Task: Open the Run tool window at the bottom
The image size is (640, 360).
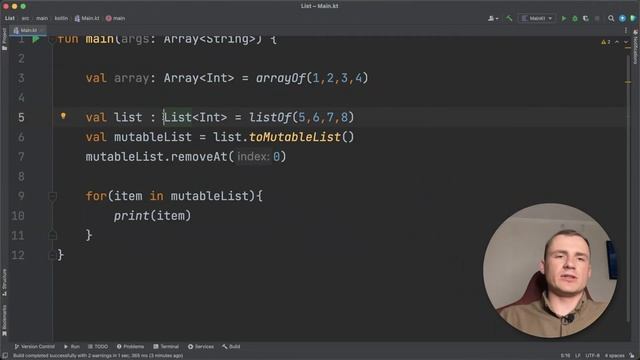Action: click(72, 347)
